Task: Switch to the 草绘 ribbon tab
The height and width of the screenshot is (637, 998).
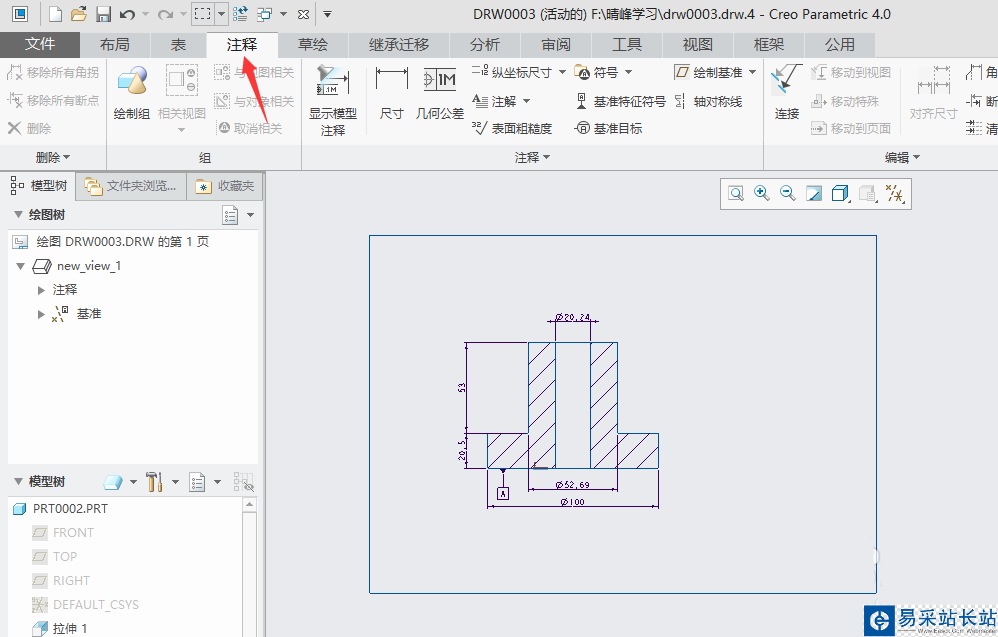Action: (x=313, y=45)
